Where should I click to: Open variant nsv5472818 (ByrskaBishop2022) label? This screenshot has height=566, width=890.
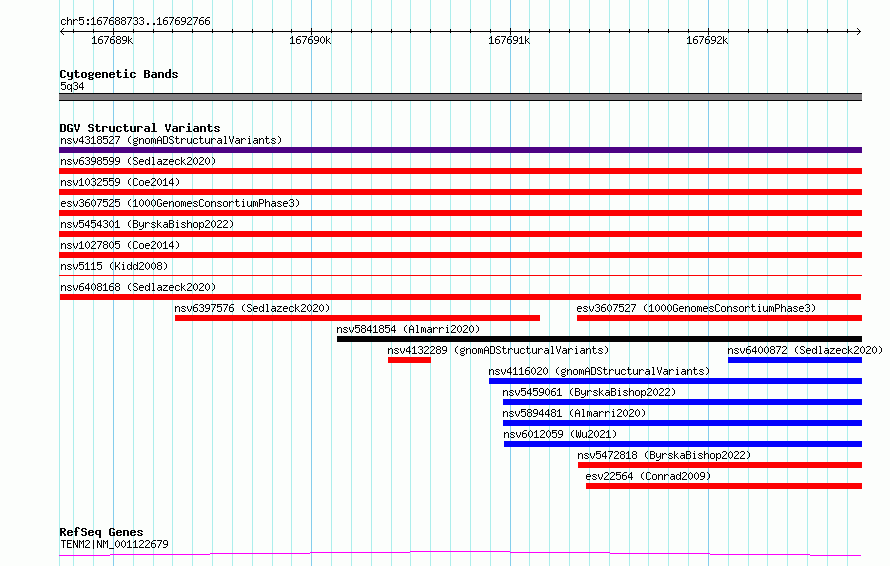coord(664,455)
